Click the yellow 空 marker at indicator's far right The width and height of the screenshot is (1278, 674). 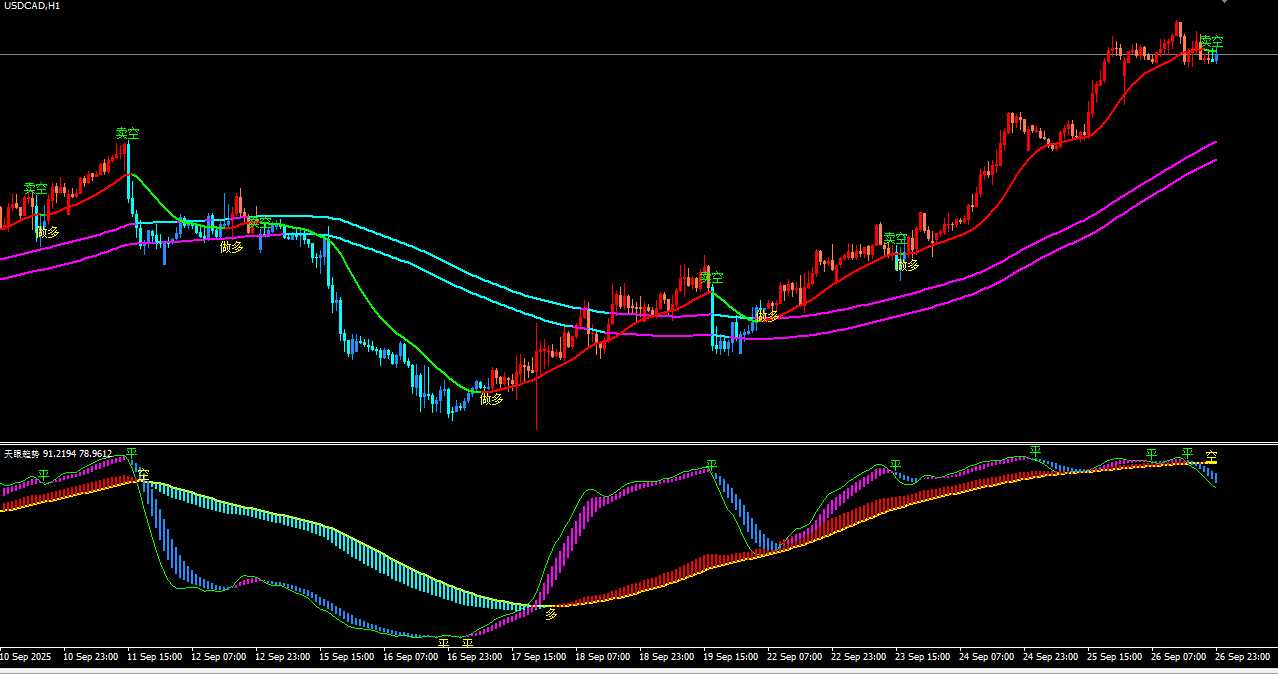point(1211,457)
